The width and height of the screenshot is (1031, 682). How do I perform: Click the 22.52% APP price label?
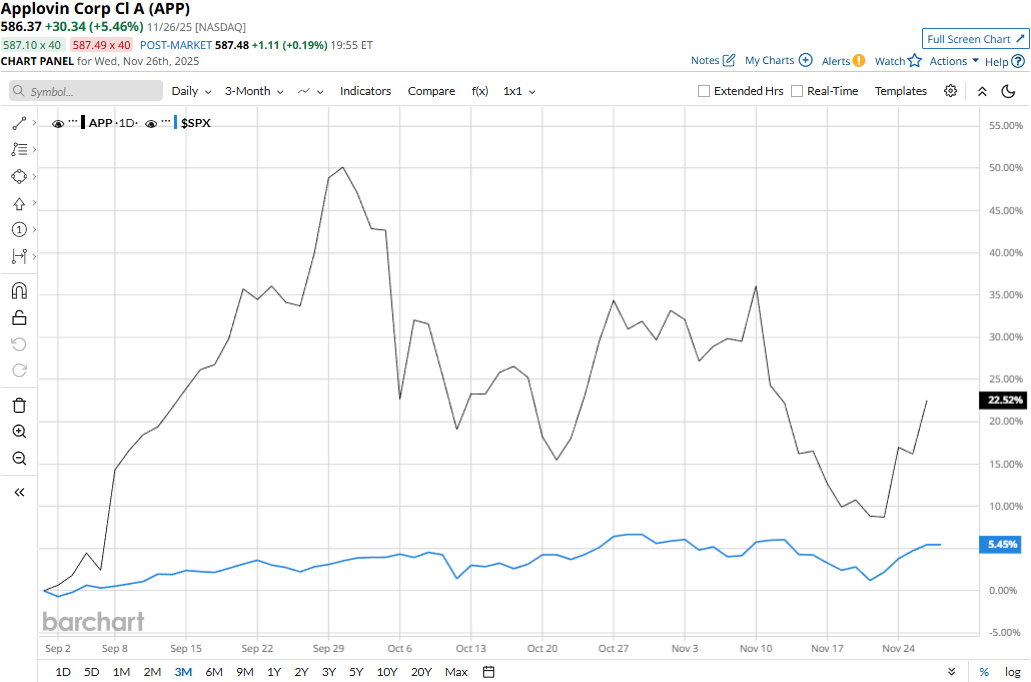point(1003,400)
